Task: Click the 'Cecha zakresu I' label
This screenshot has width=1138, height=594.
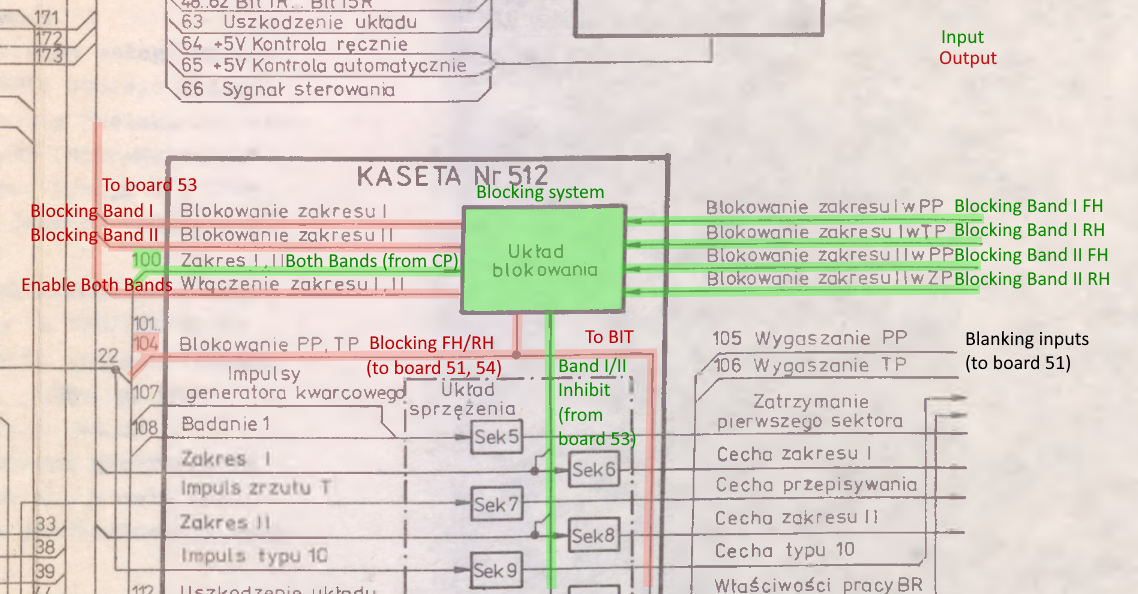Action: pyautogui.click(x=793, y=454)
